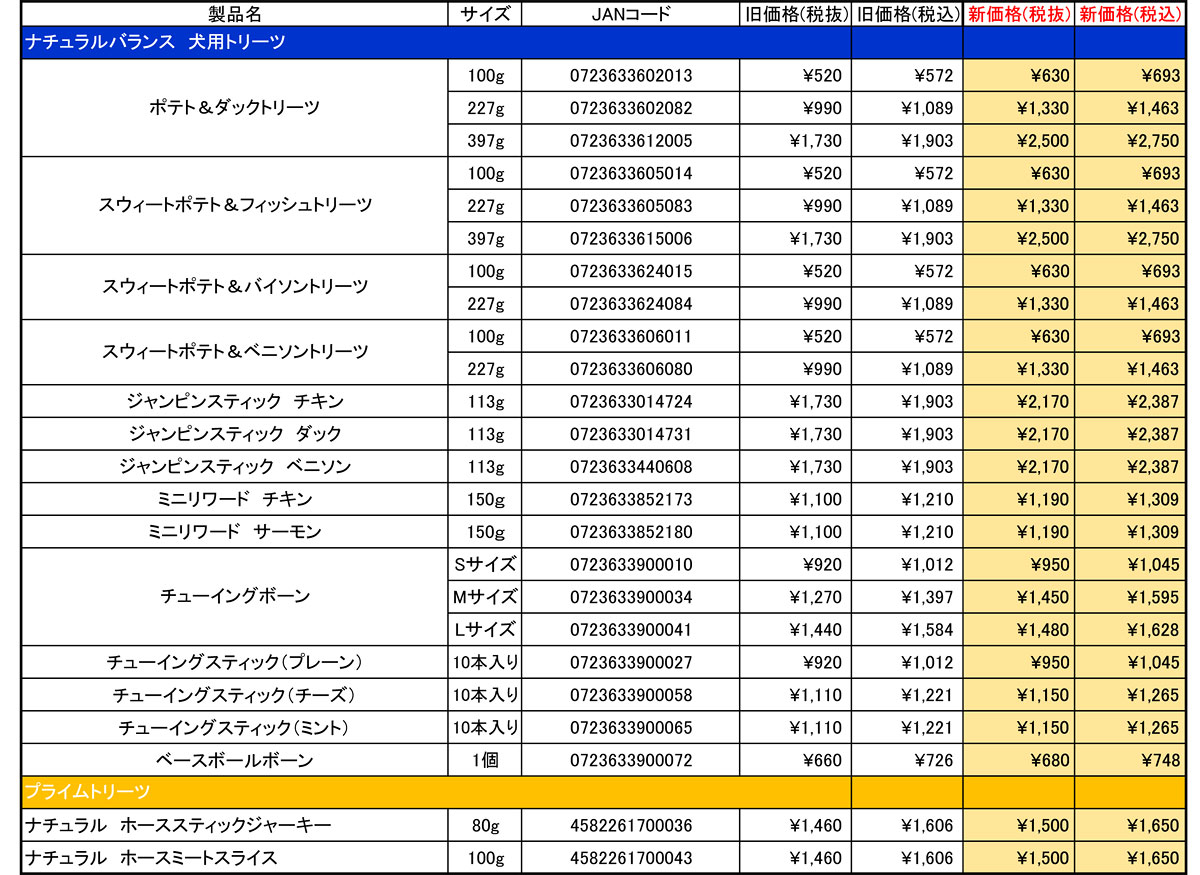1200x875 pixels.
Task: Select product name スウィートポテト＆フィッシュトリーツ
Action: (x=235, y=205)
